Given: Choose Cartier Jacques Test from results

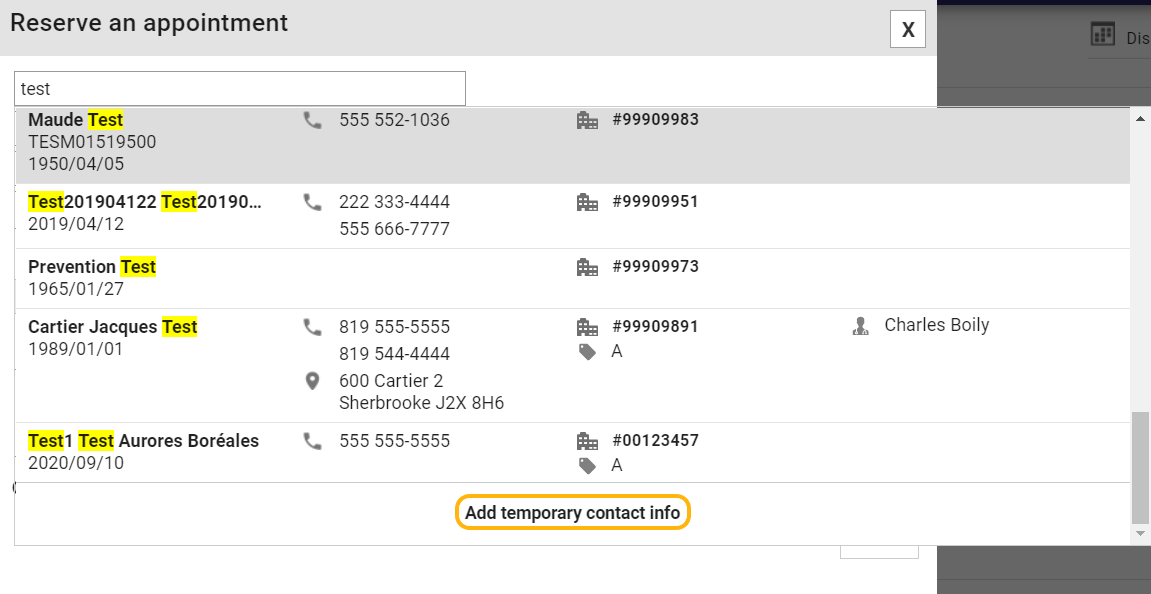Looking at the screenshot, I should coord(573,366).
